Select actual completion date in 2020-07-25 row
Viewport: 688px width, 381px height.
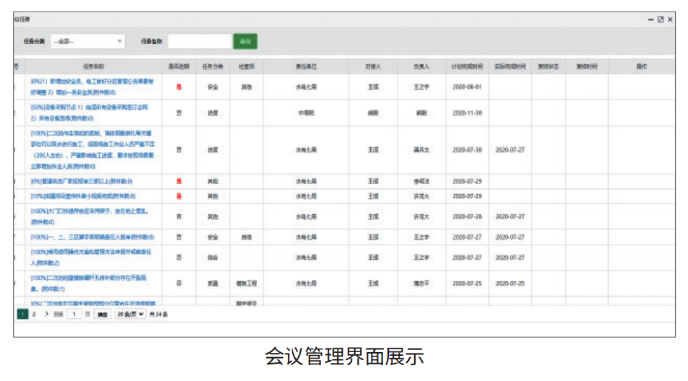pyautogui.click(x=510, y=284)
